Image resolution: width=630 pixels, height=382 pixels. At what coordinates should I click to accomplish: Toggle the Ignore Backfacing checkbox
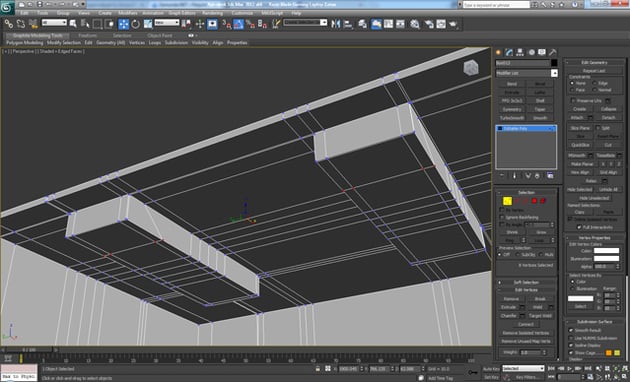pyautogui.click(x=502, y=217)
